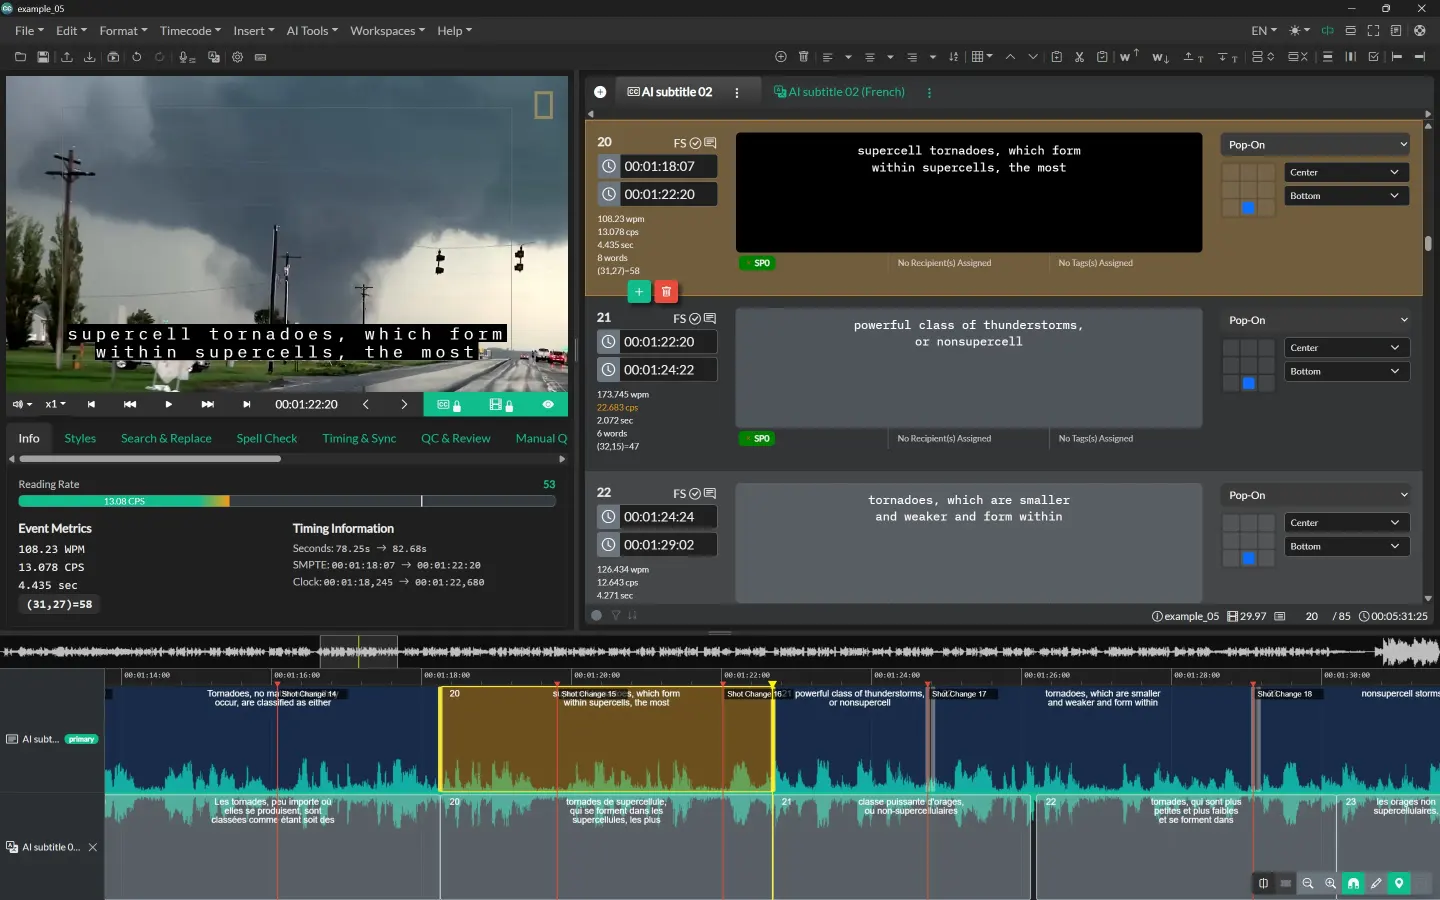Screen dimensions: 1440x900
Task: Switch to the Spell Check tab
Action: point(267,438)
